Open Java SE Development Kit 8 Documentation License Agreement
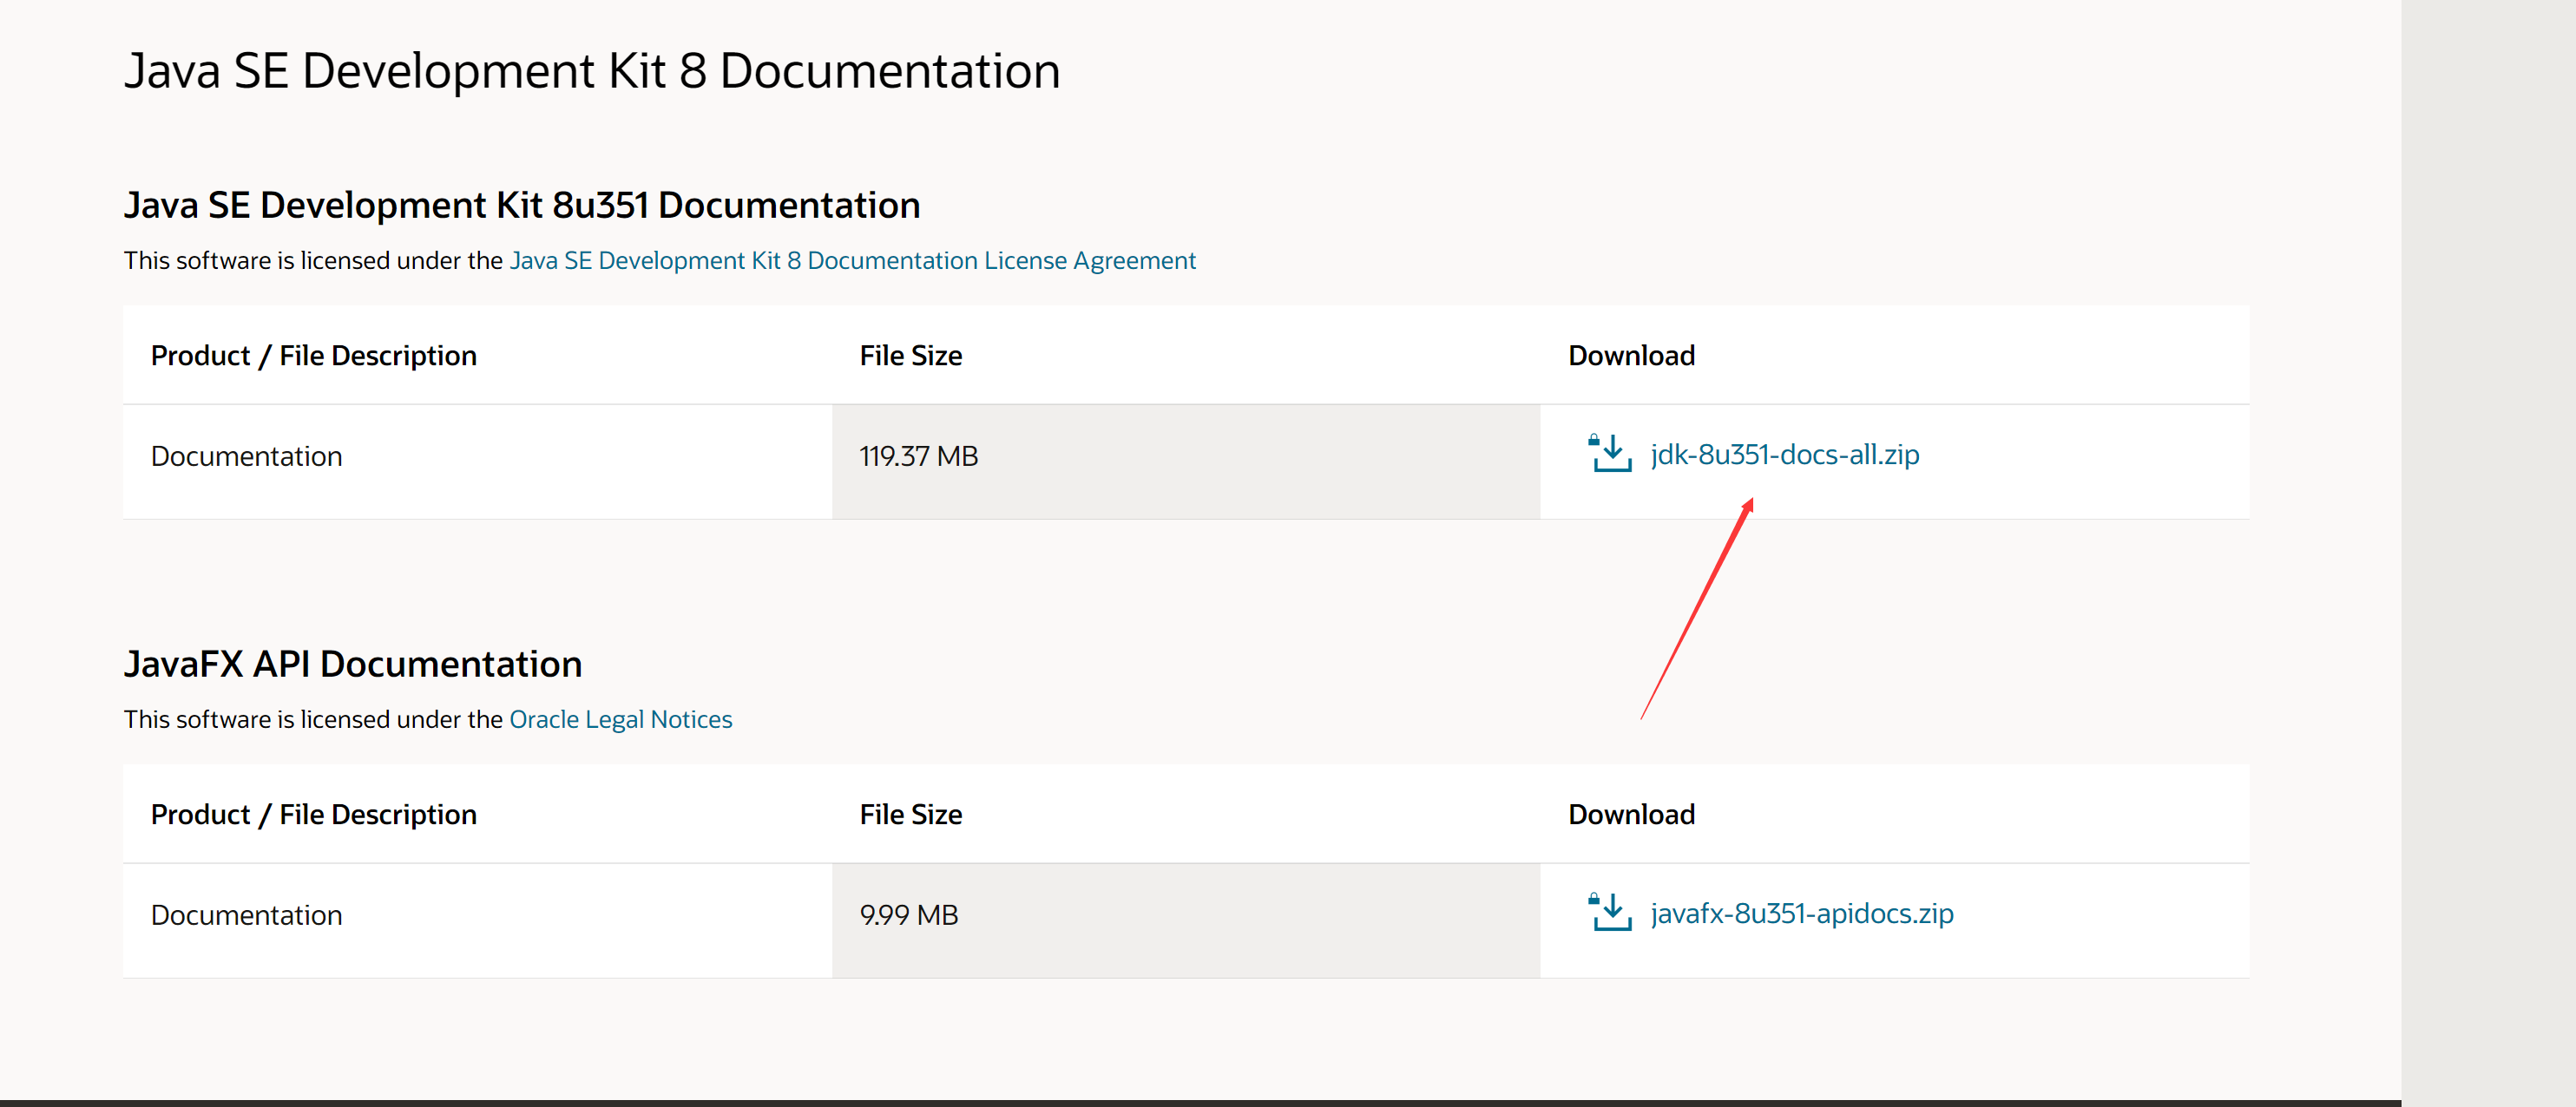2576x1107 pixels. pos(852,260)
